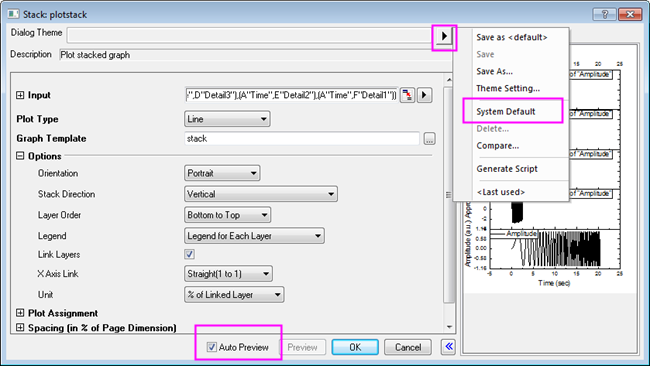Collapse preview panel with double-arrow button
Image resolution: width=650 pixels, height=366 pixels.
click(x=449, y=347)
